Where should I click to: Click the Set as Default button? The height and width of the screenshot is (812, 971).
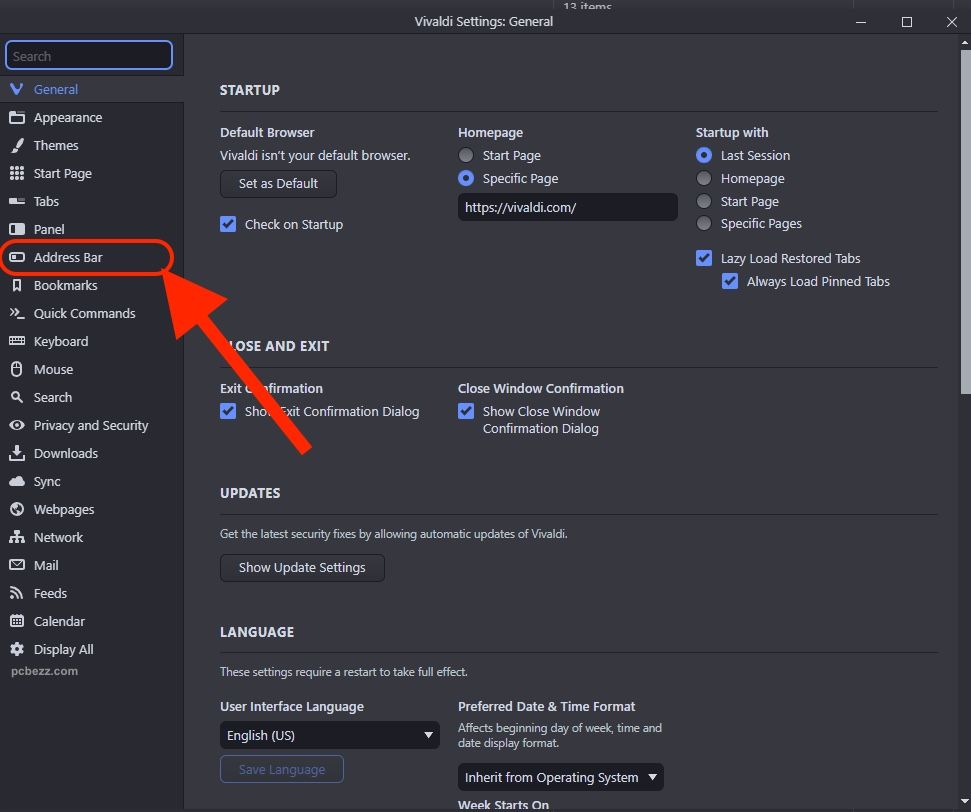[278, 184]
